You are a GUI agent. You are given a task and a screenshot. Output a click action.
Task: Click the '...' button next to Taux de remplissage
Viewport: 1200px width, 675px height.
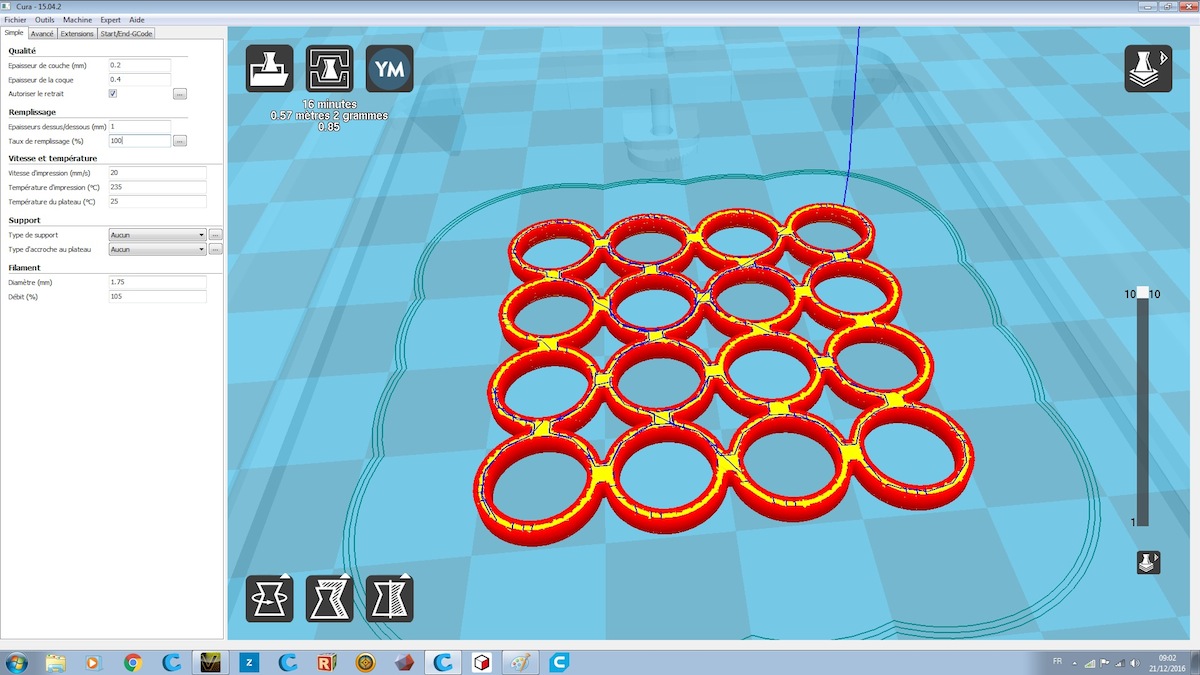click(x=180, y=141)
